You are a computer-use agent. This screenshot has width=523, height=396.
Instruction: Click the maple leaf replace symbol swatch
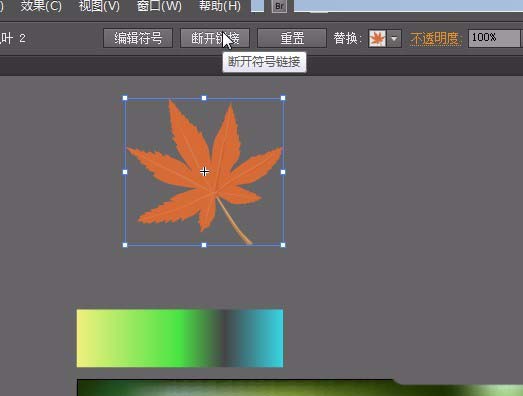coord(377,38)
